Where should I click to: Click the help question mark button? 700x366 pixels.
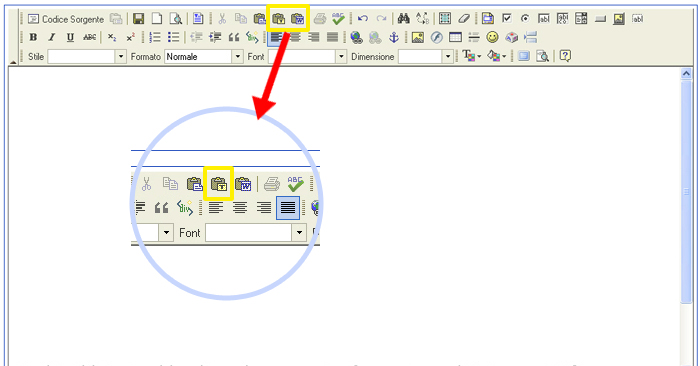pos(565,56)
